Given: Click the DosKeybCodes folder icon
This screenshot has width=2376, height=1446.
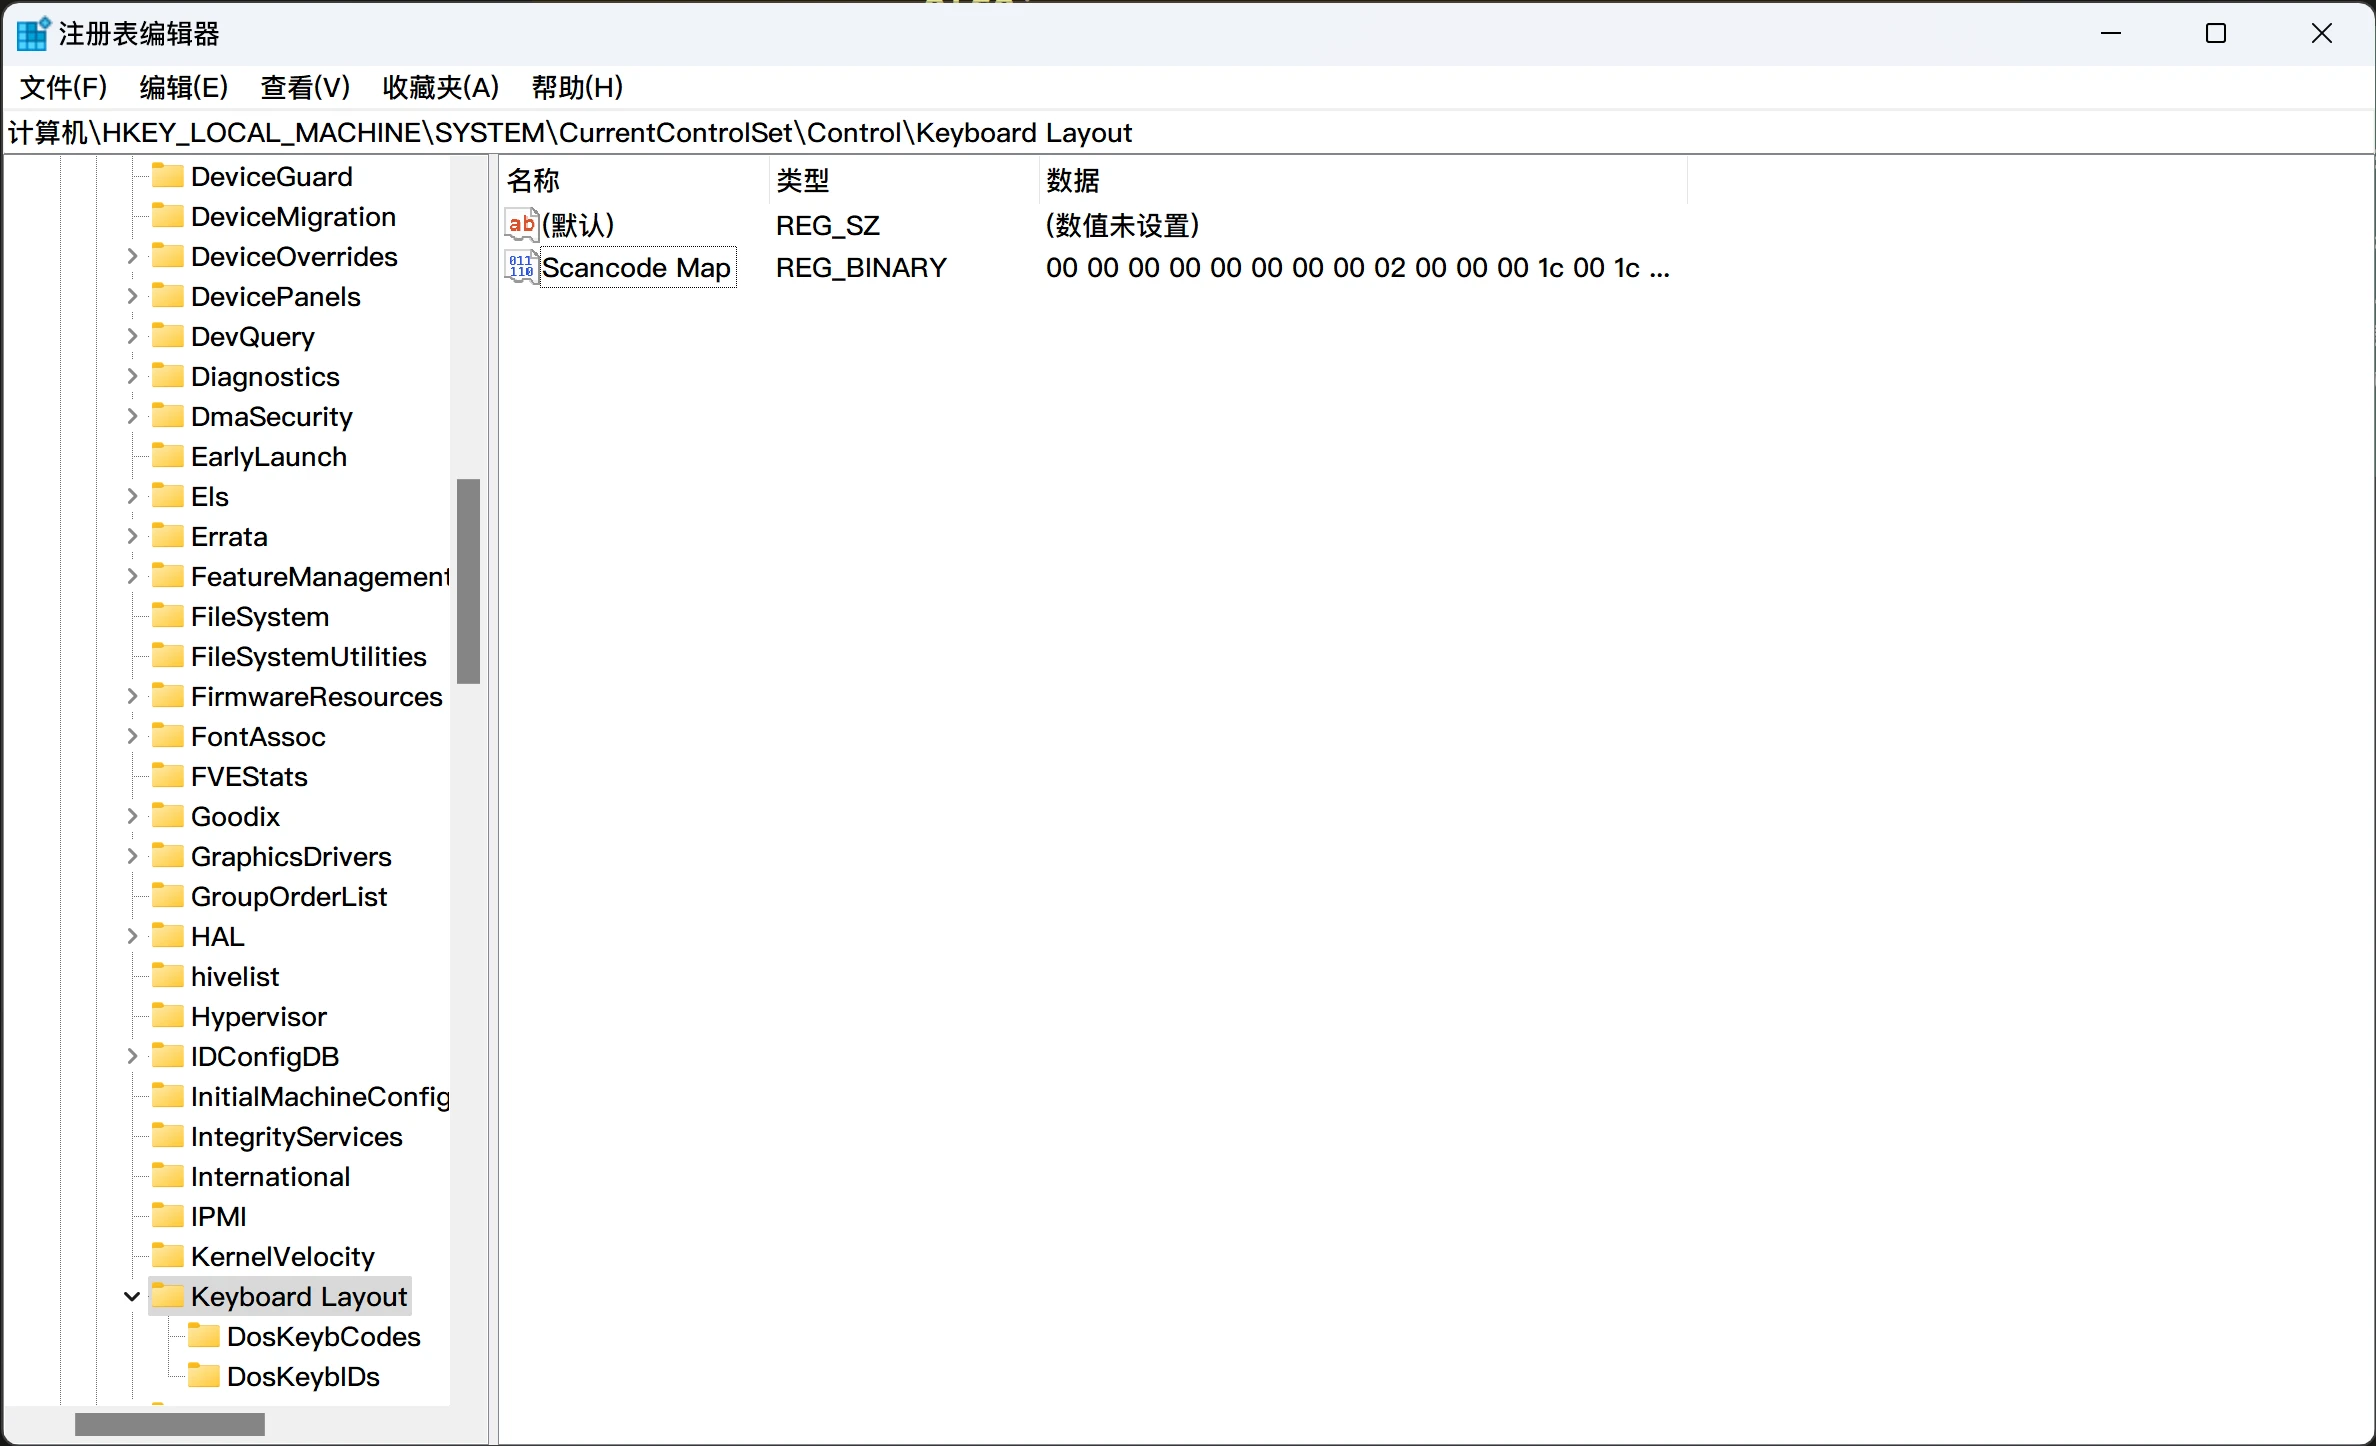Looking at the screenshot, I should [204, 1336].
